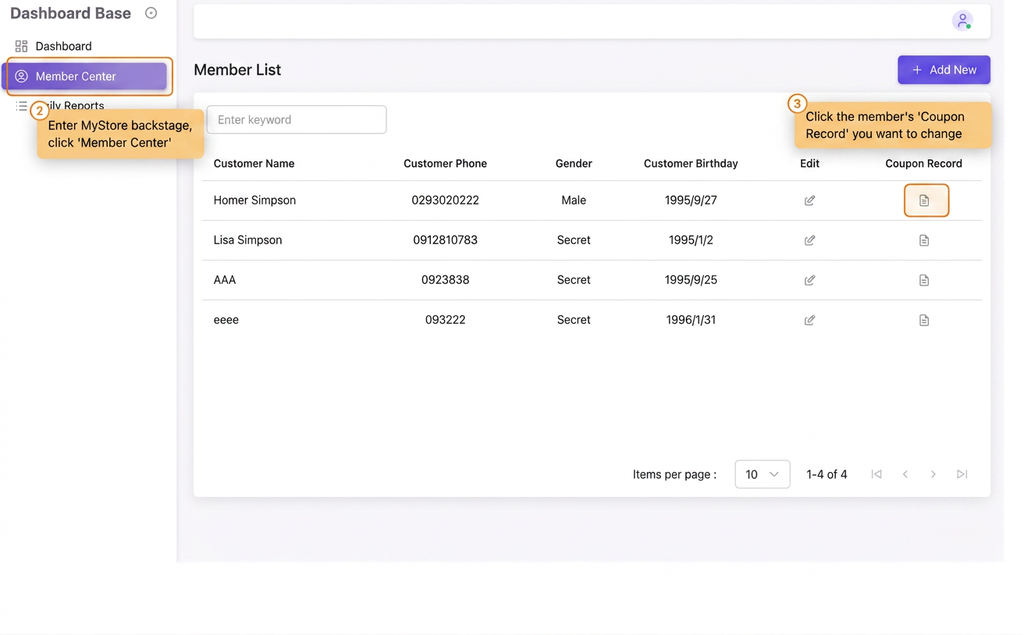
Task: Go to the previous page
Action: pos(905,474)
